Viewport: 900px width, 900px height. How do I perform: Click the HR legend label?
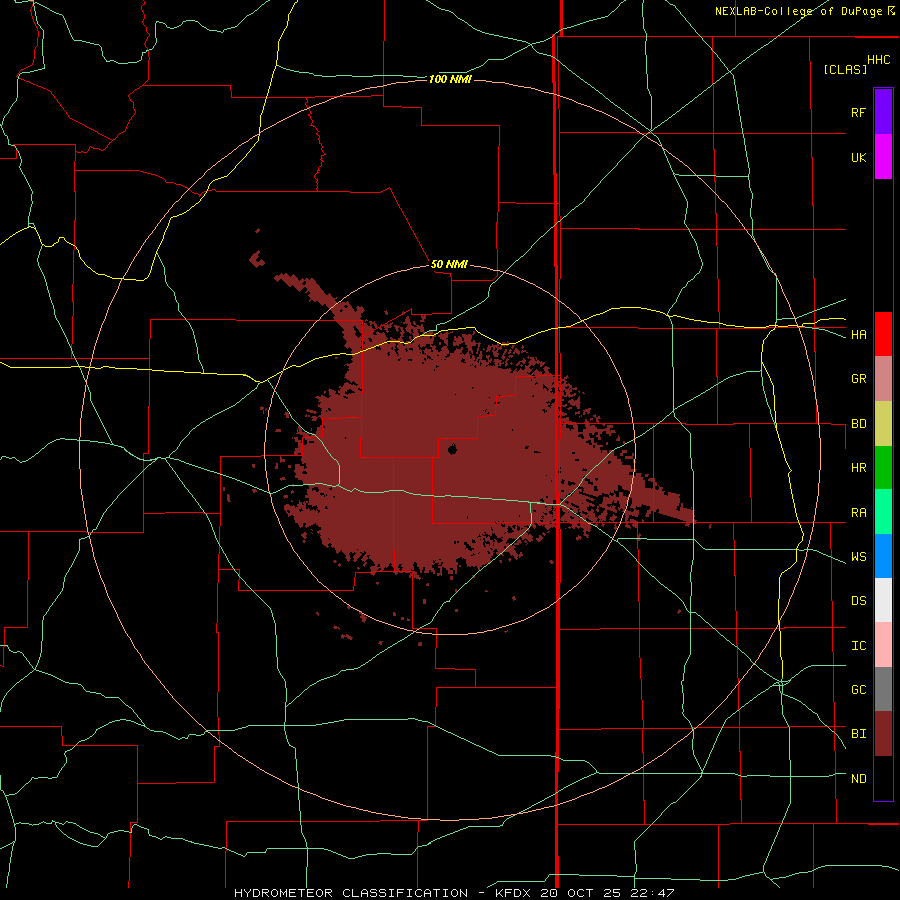pyautogui.click(x=858, y=468)
